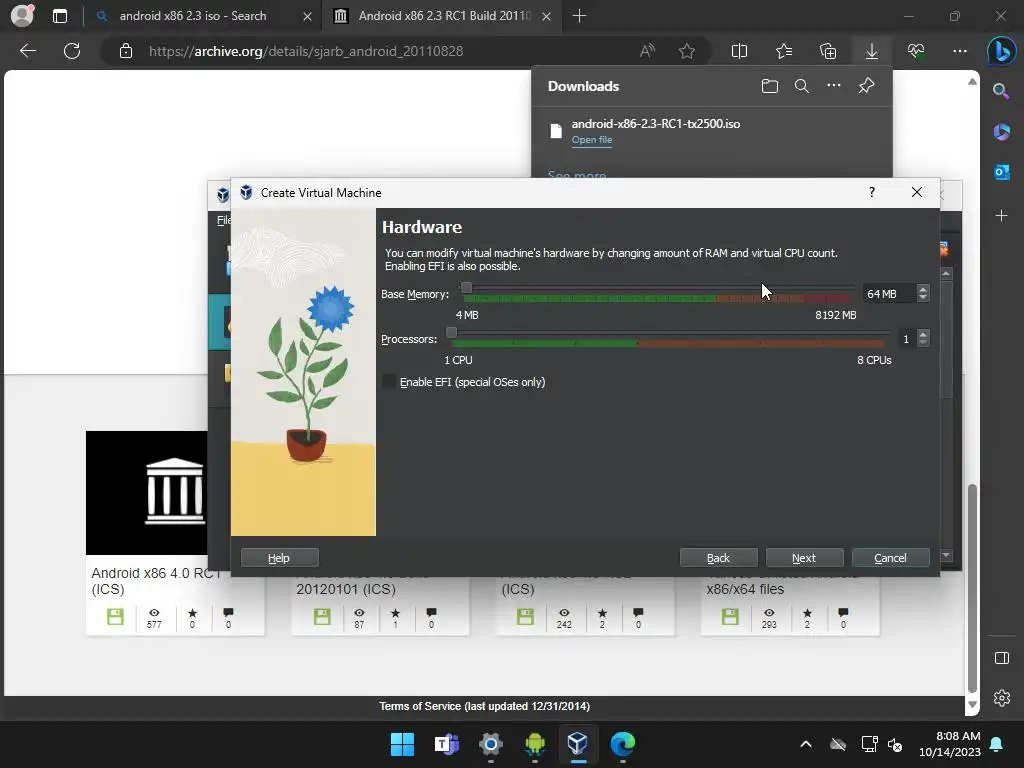The image size is (1024, 768).
Task: Open the Windows Start menu
Action: [402, 744]
